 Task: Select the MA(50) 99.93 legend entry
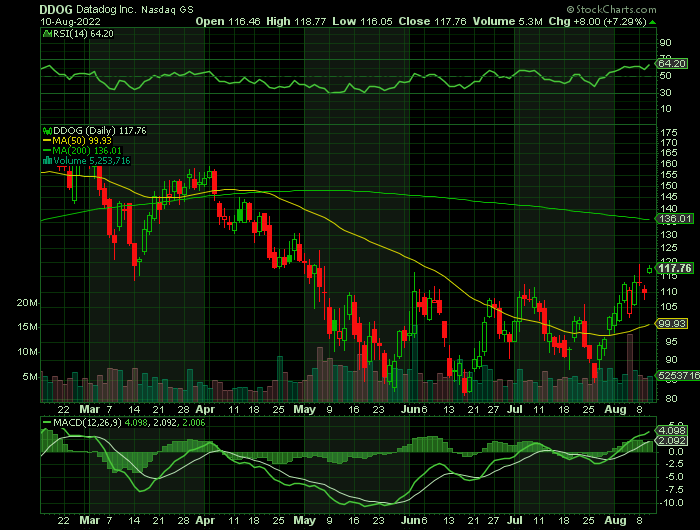click(x=82, y=141)
